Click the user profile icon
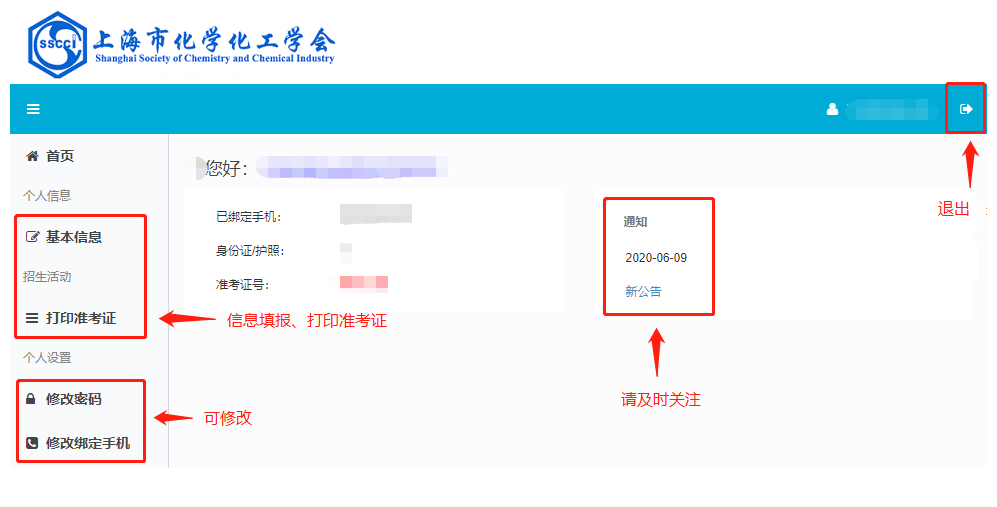 point(832,109)
